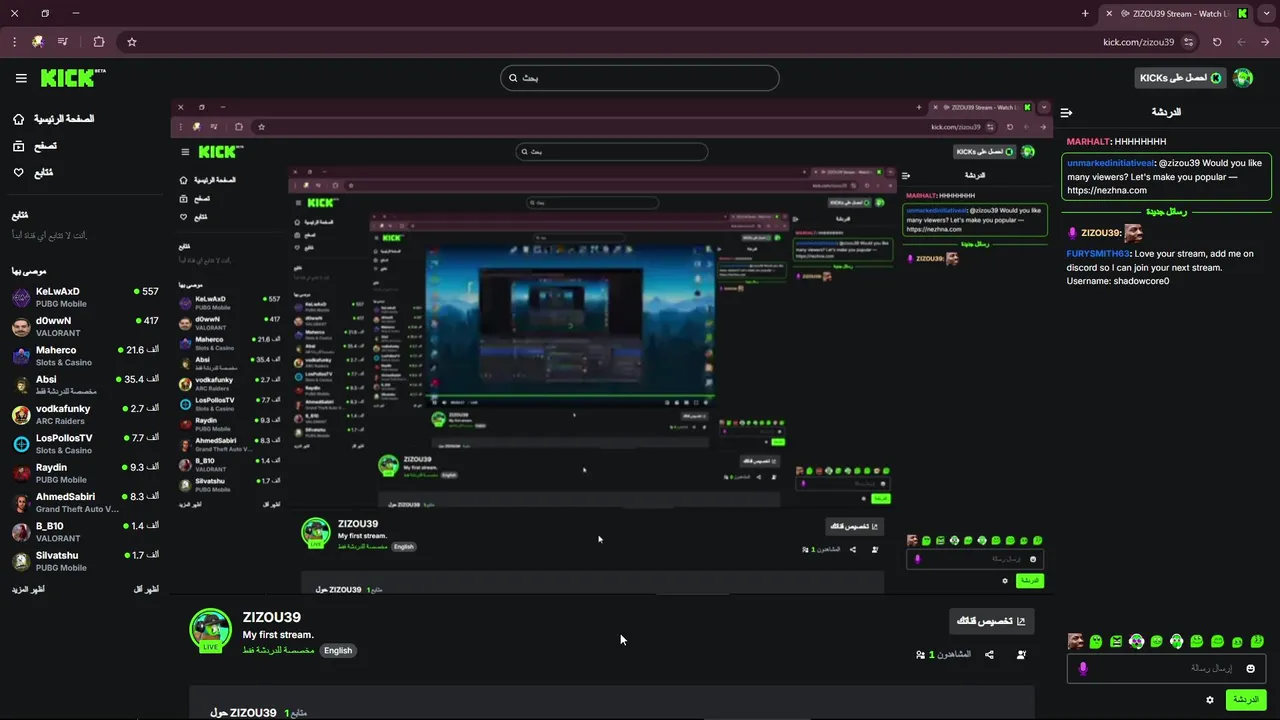The width and height of the screenshot is (1280, 720).
Task: Open a new browser tab with plus
Action: pyautogui.click(x=1085, y=14)
